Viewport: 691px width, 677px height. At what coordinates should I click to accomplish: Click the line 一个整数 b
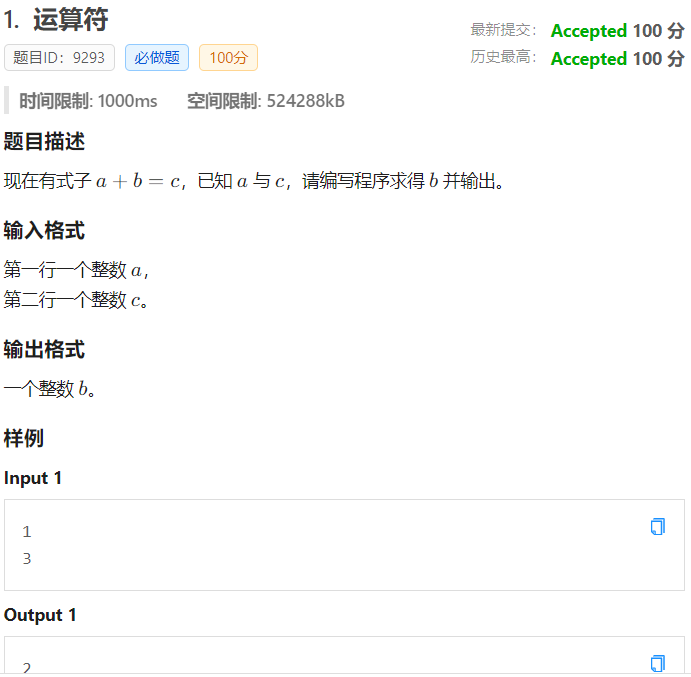[x=49, y=389]
